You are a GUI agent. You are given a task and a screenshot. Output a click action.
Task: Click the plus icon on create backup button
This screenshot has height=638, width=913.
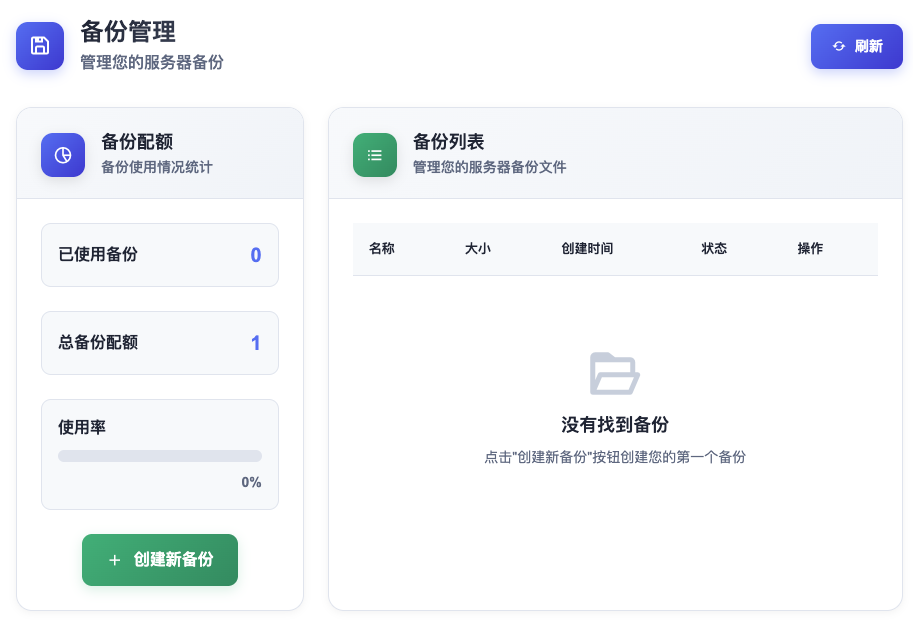[114, 560]
